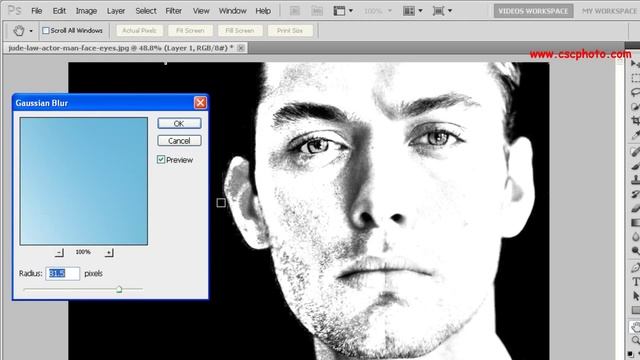Image resolution: width=640 pixels, height=360 pixels.
Task: Open the Select menu
Action: click(x=146, y=11)
